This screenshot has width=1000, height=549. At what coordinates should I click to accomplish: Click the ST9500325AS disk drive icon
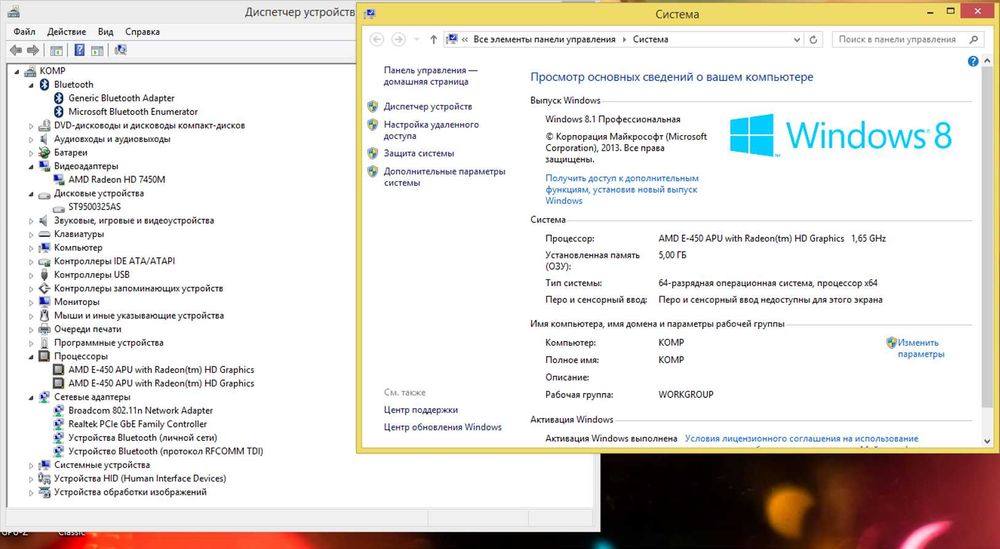click(59, 207)
